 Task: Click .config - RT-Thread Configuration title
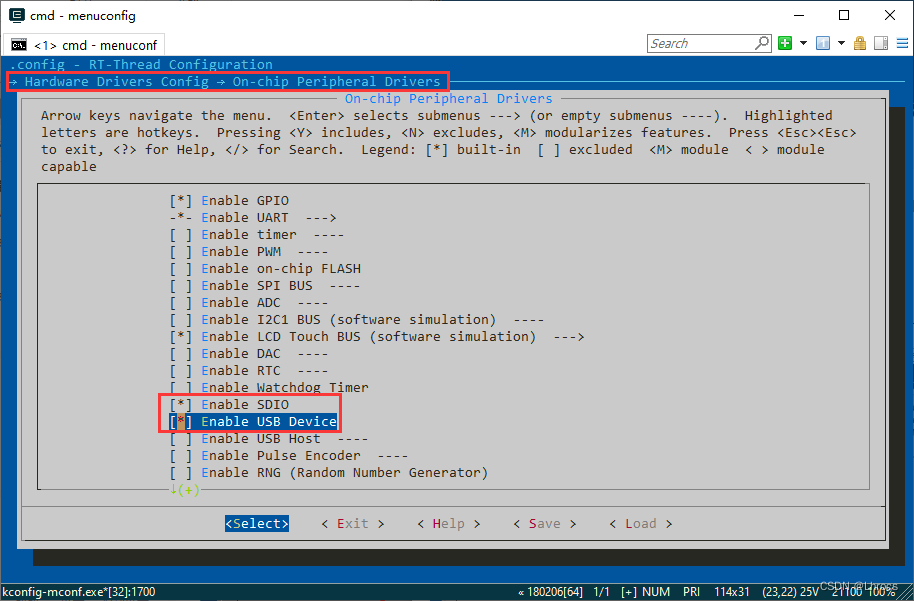click(141, 65)
